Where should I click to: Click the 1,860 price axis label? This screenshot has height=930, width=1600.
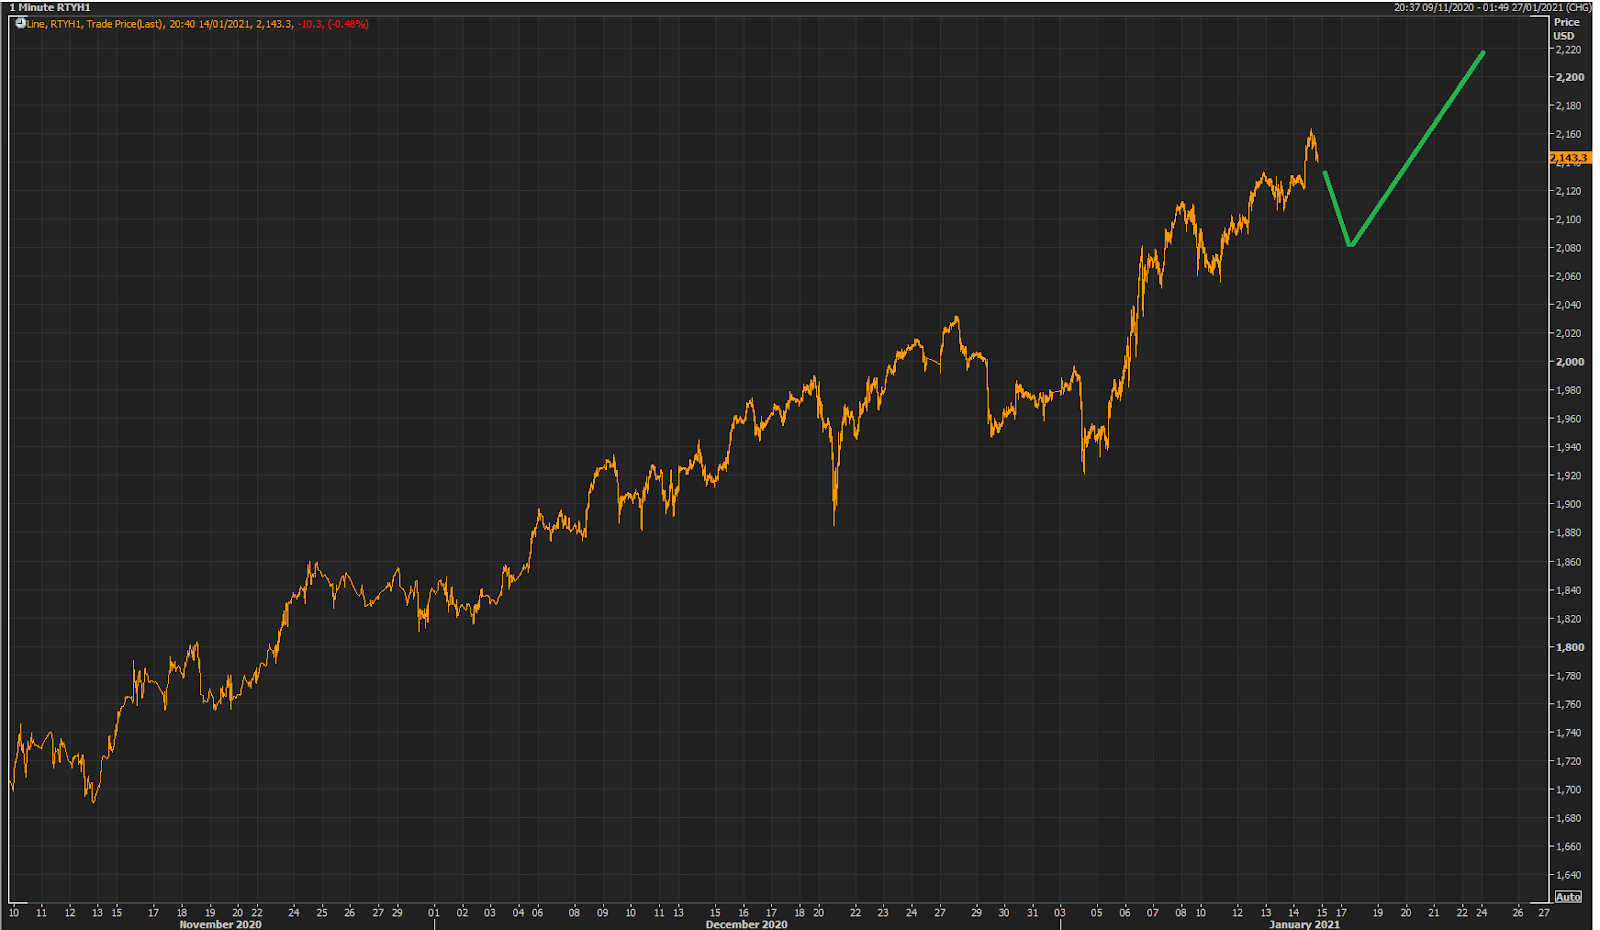(x=1569, y=562)
